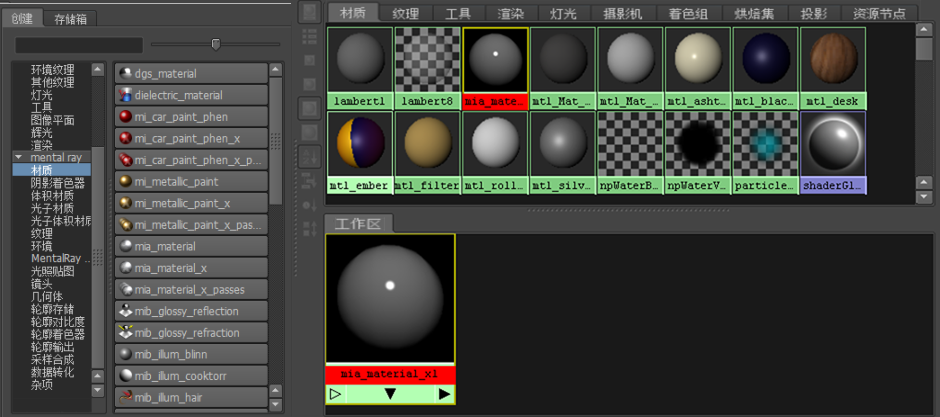Open the 烘焙集 tab
Viewport: 940px width, 417px height.
[755, 13]
